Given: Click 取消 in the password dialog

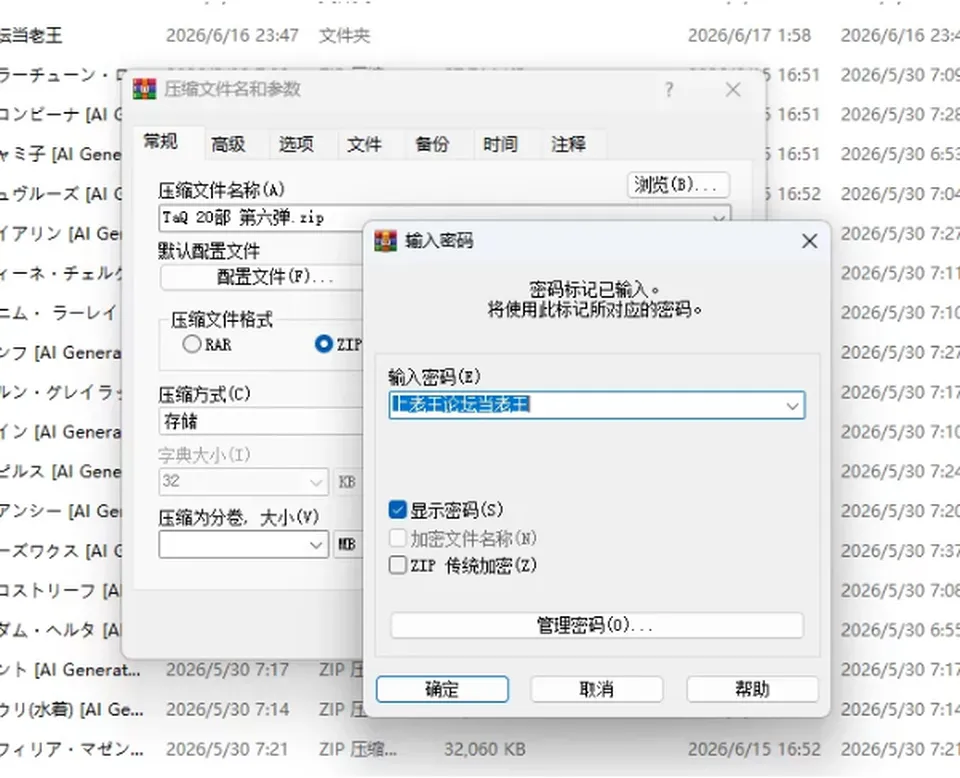Looking at the screenshot, I should point(596,689).
